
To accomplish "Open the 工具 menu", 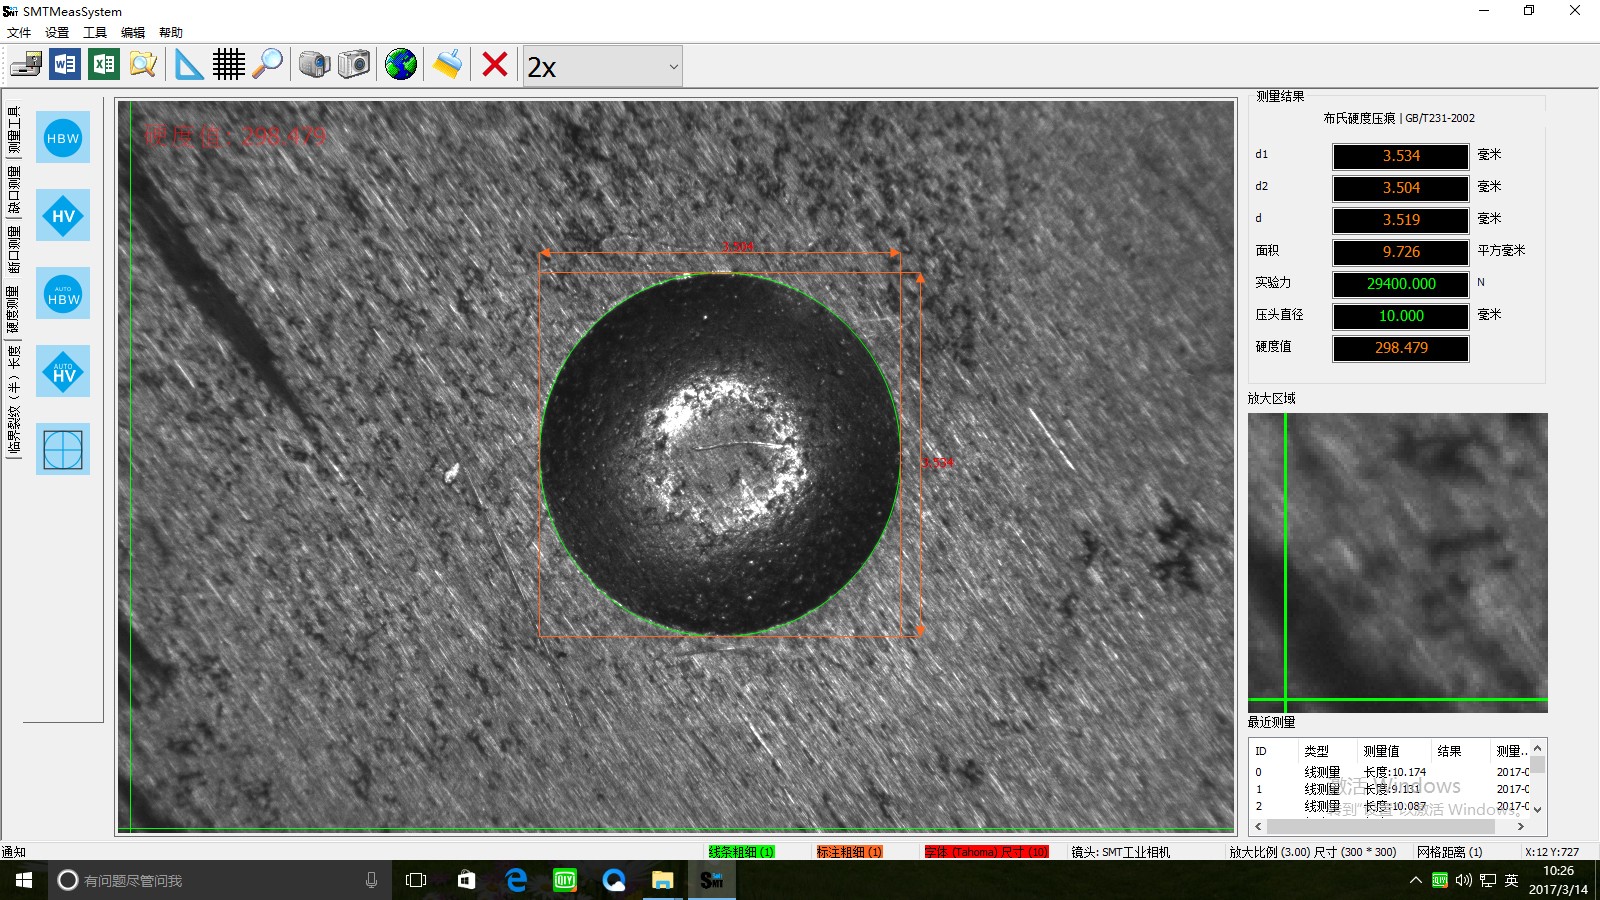I will [95, 32].
